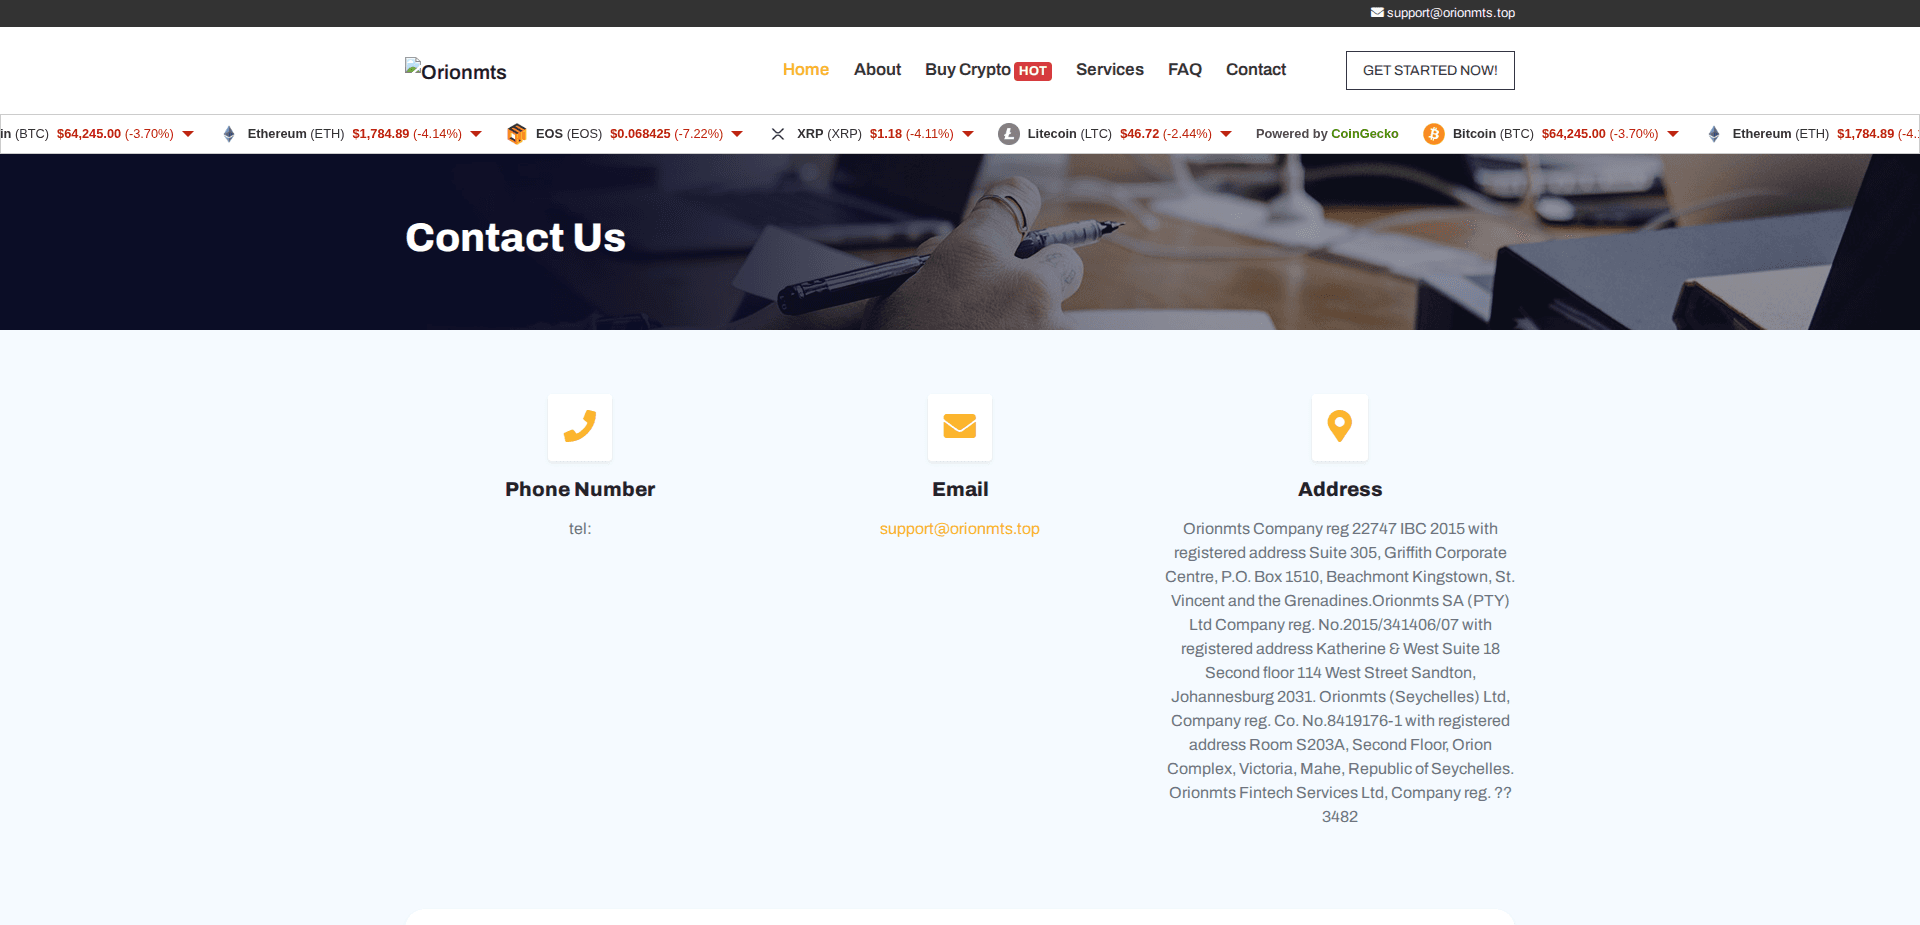
Task: Click the HOT badge next to Buy Crypto
Action: point(1033,71)
